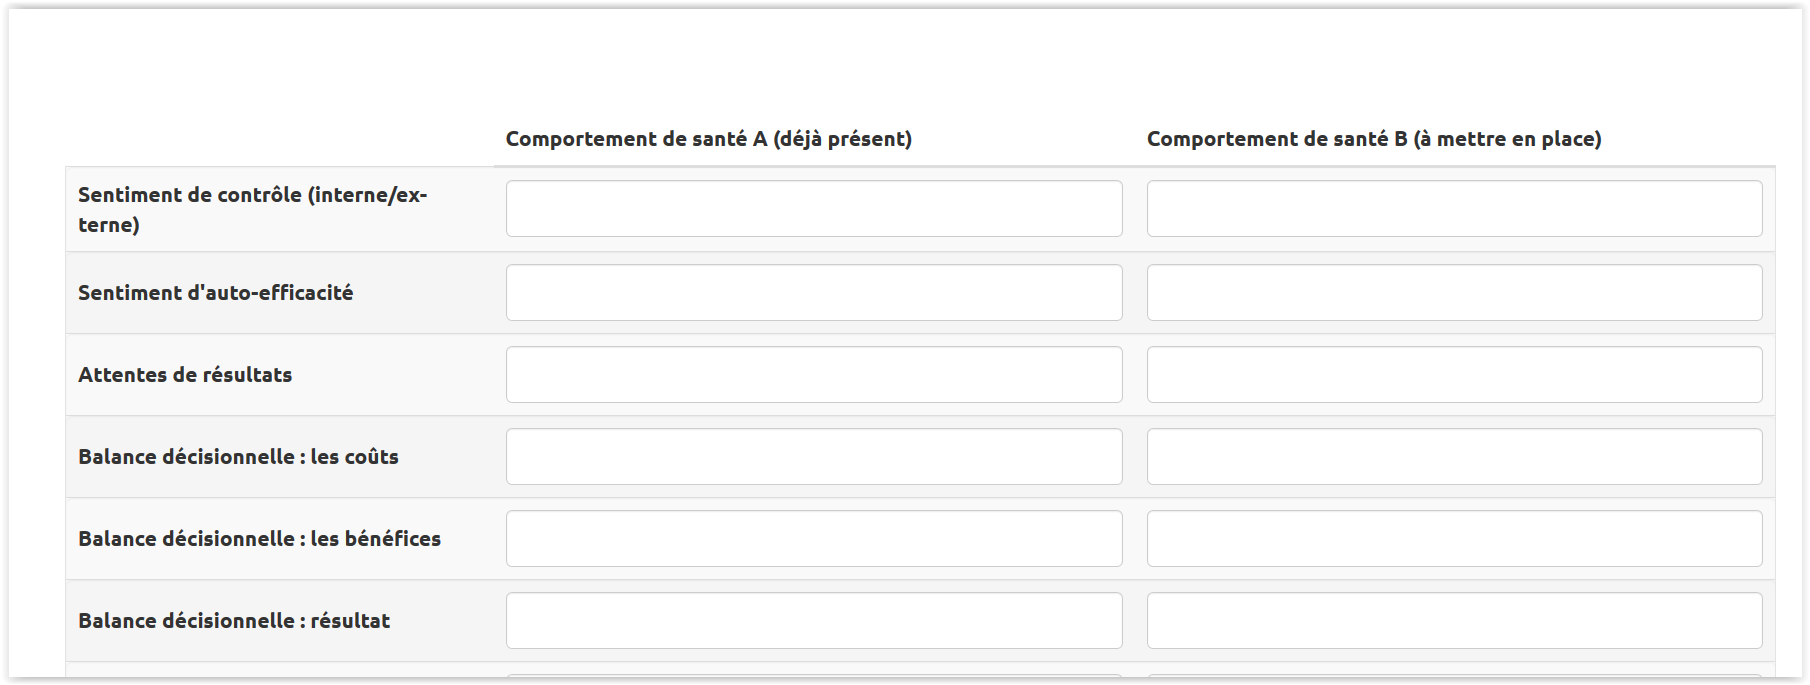Focus Sentiment d'auto-efficacité input under Comportement B
Image resolution: width=1810 pixels, height=685 pixels.
point(1454,293)
